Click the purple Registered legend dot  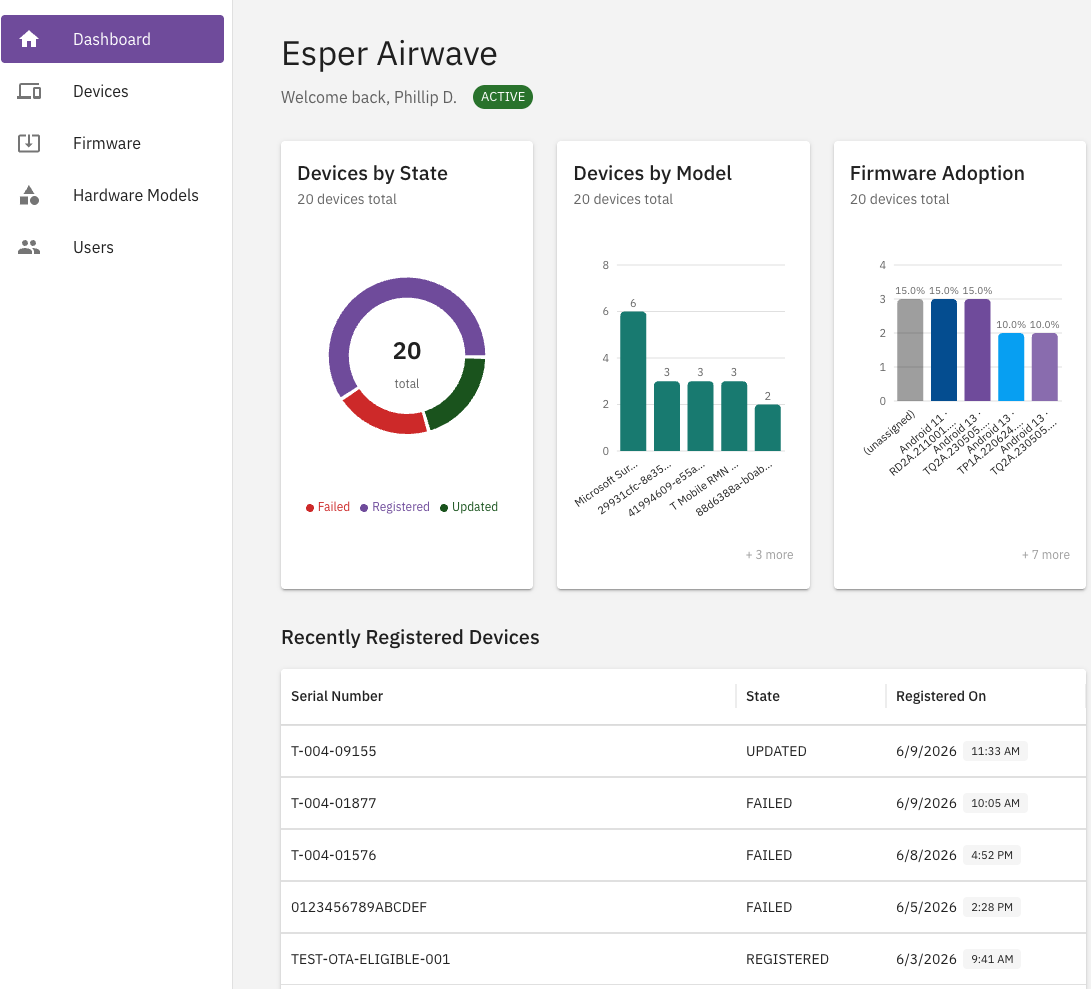[364, 507]
